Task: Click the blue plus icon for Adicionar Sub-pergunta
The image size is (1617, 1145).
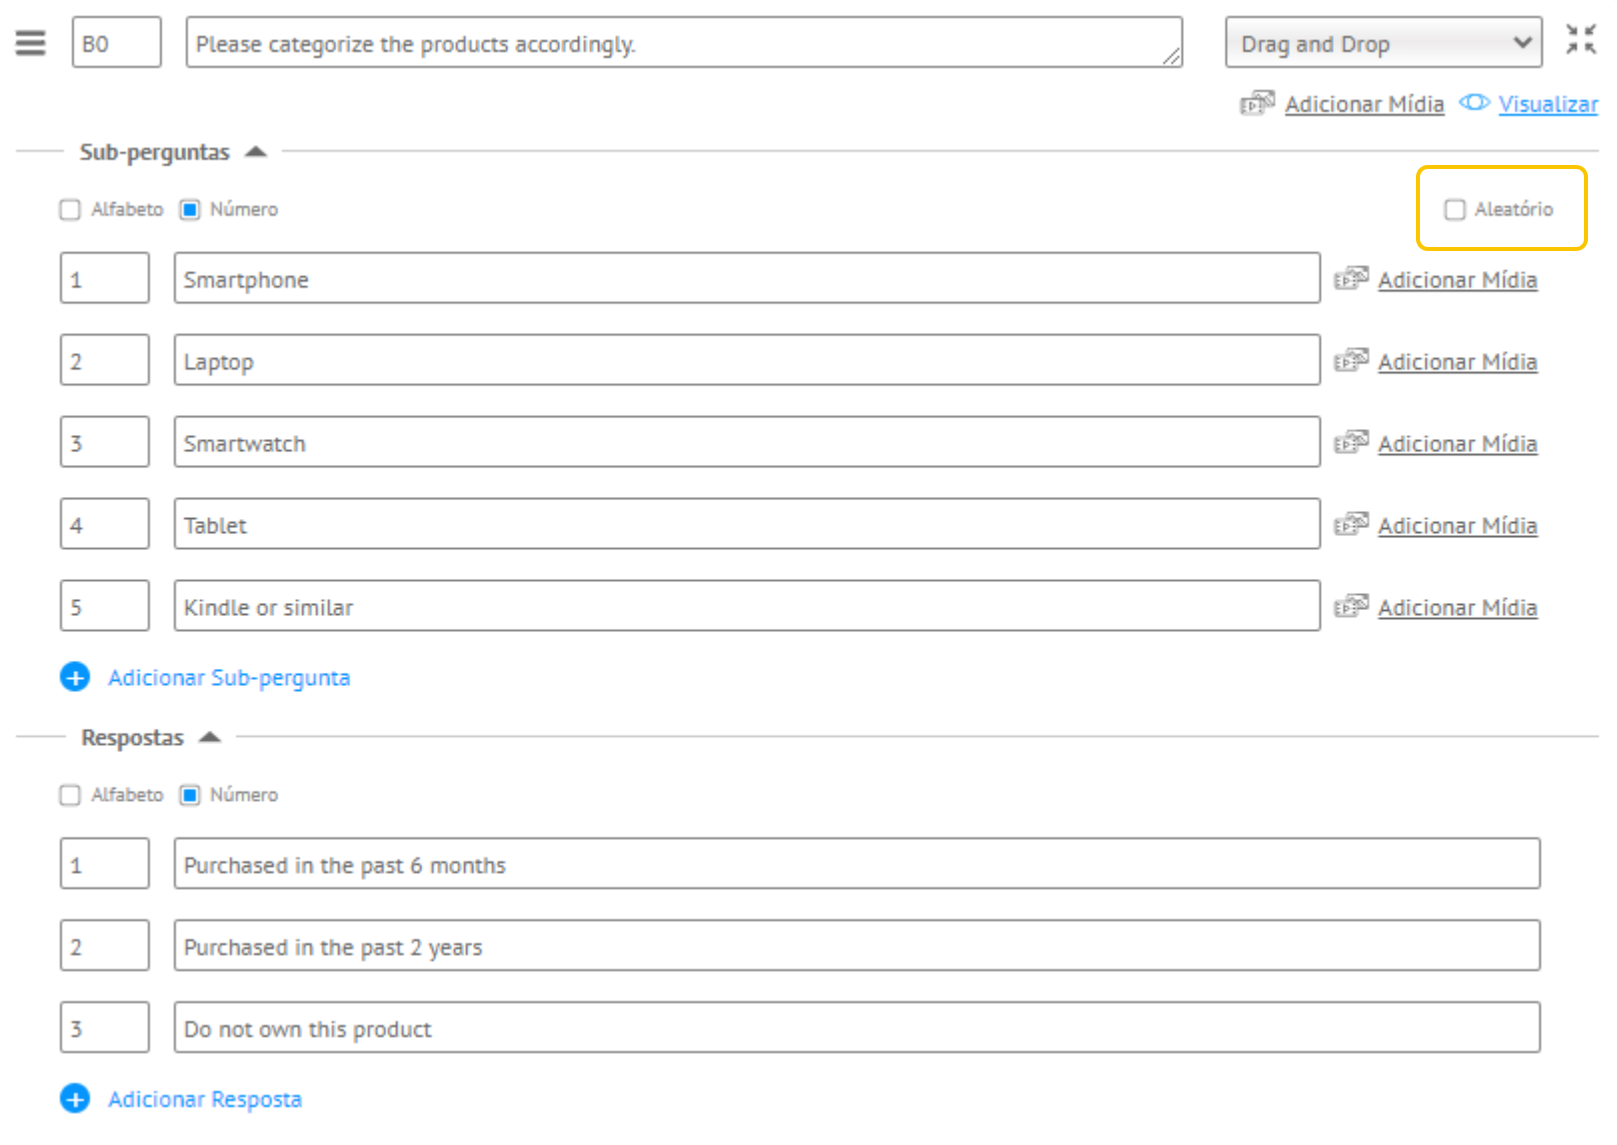Action: click(x=75, y=677)
